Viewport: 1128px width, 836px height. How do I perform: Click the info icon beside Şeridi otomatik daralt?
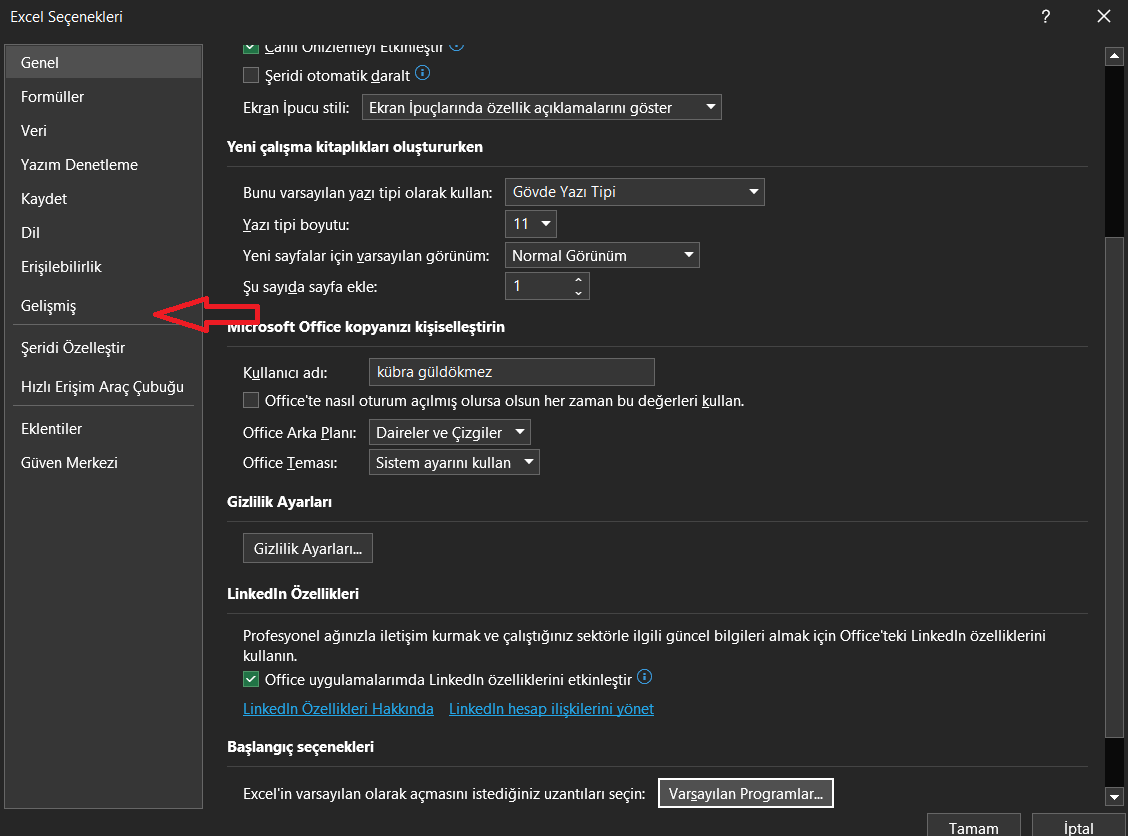tap(421, 73)
